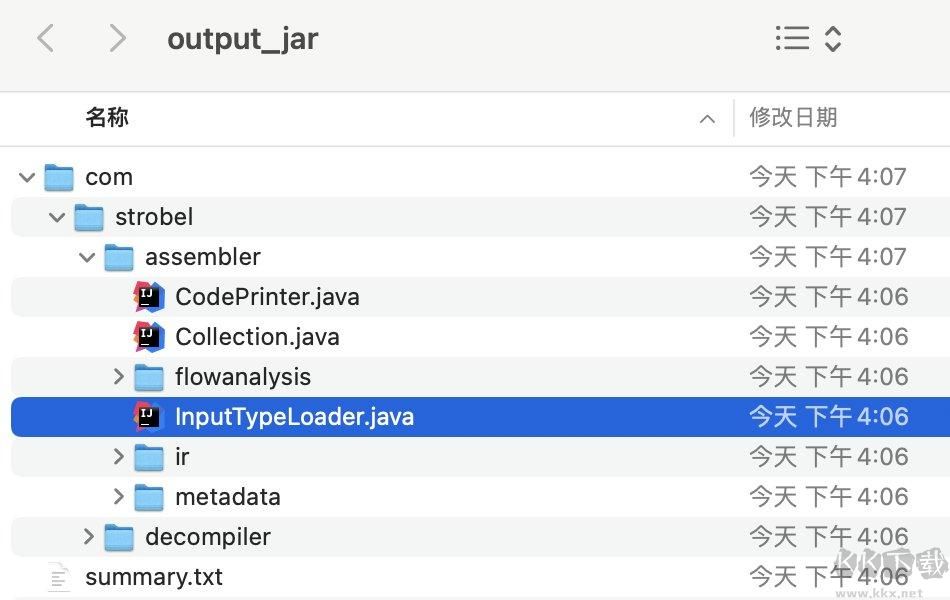950x600 pixels.
Task: Select the file name CodePrinter.java
Action: coord(267,297)
